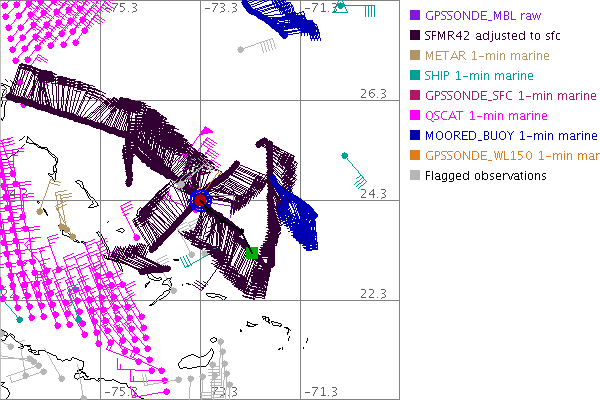Click the dark SFMR42 legend color square
The image size is (600, 400).
pyautogui.click(x=415, y=36)
